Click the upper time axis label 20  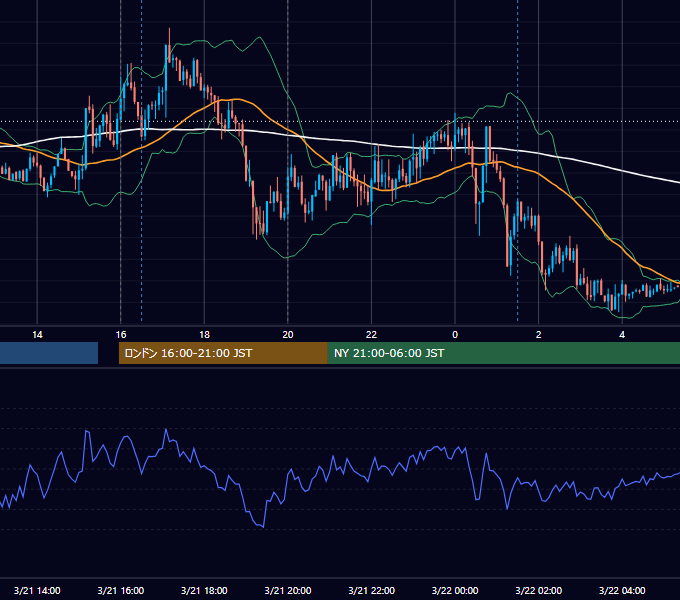pyautogui.click(x=288, y=335)
